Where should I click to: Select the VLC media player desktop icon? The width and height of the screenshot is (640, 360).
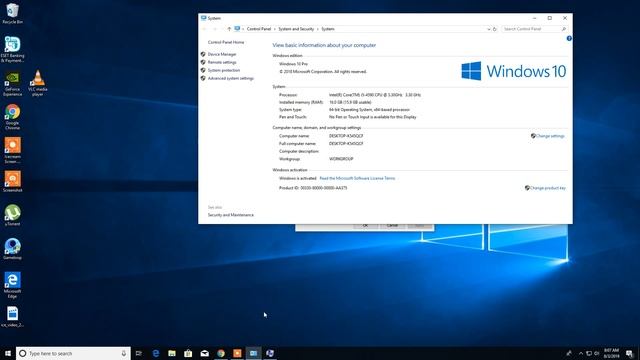click(38, 83)
